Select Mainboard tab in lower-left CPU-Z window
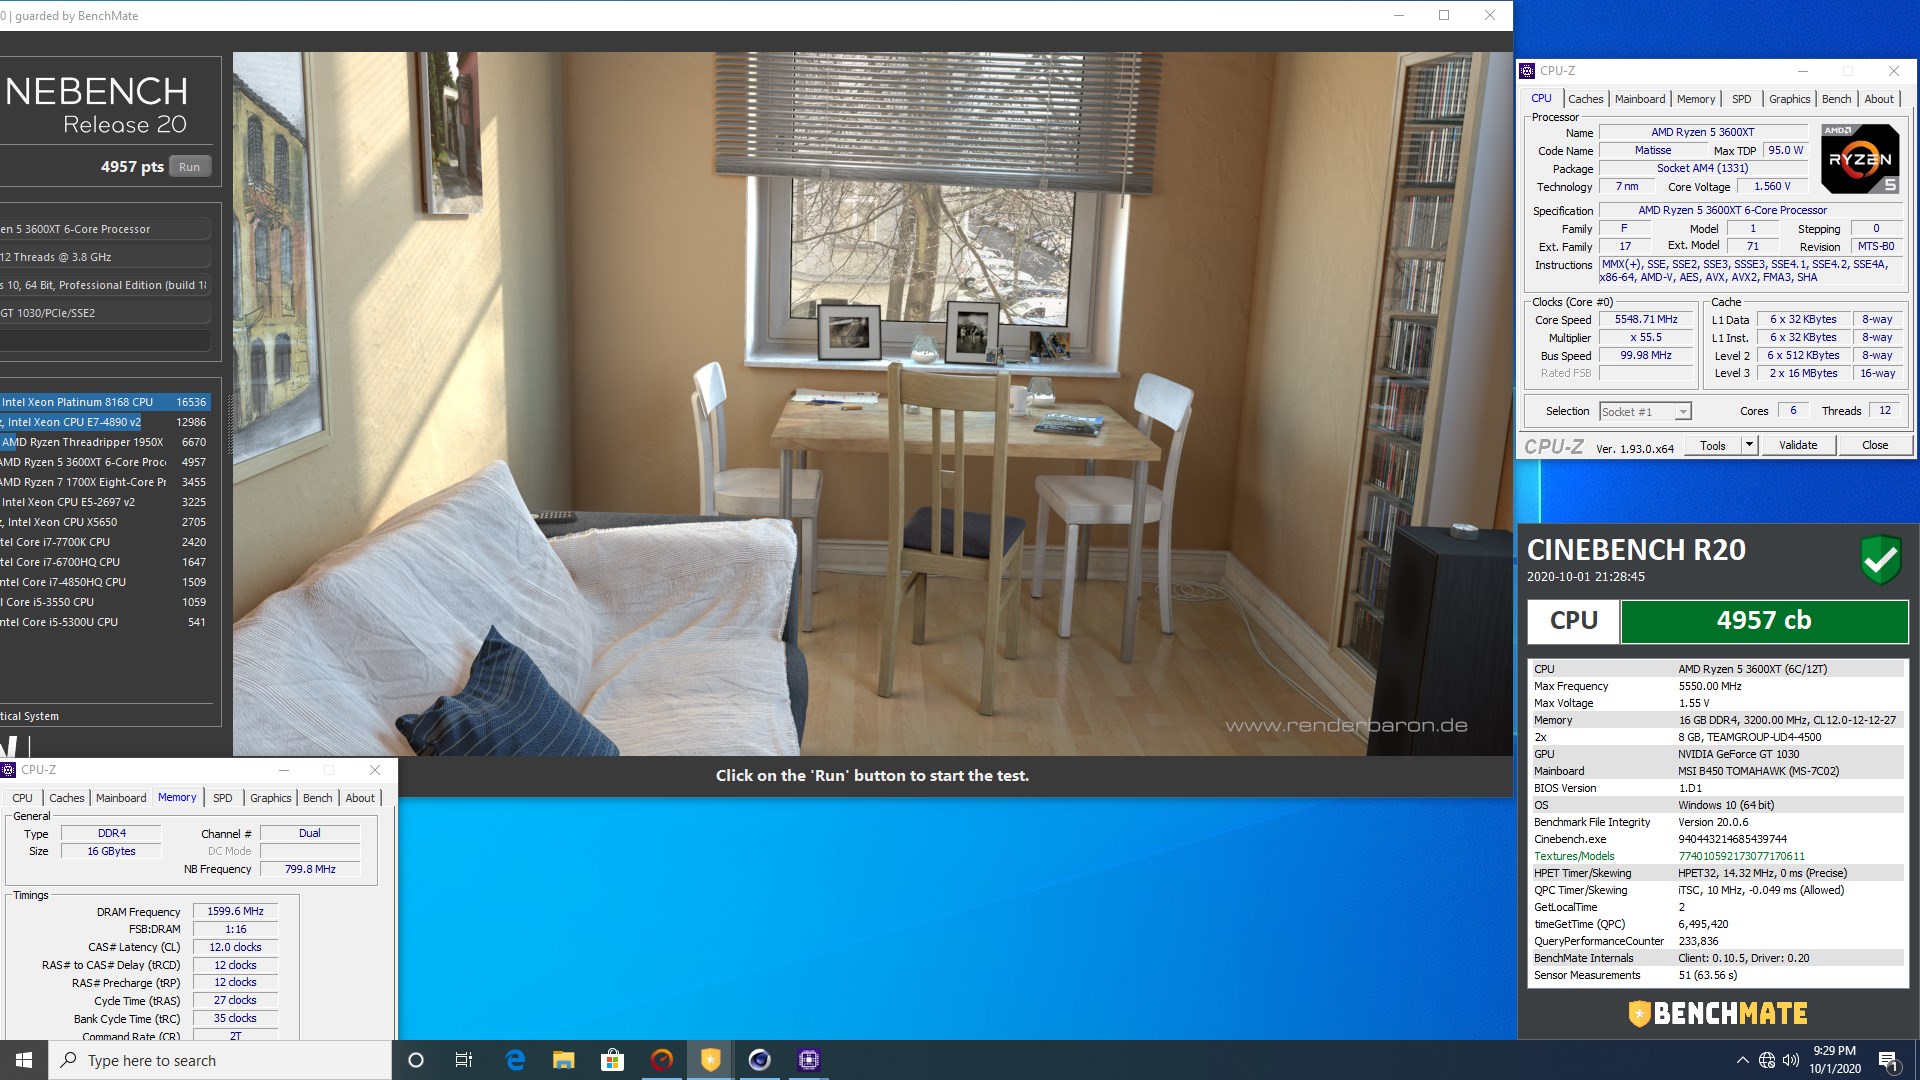Screen dimensions: 1920x1080 point(121,798)
